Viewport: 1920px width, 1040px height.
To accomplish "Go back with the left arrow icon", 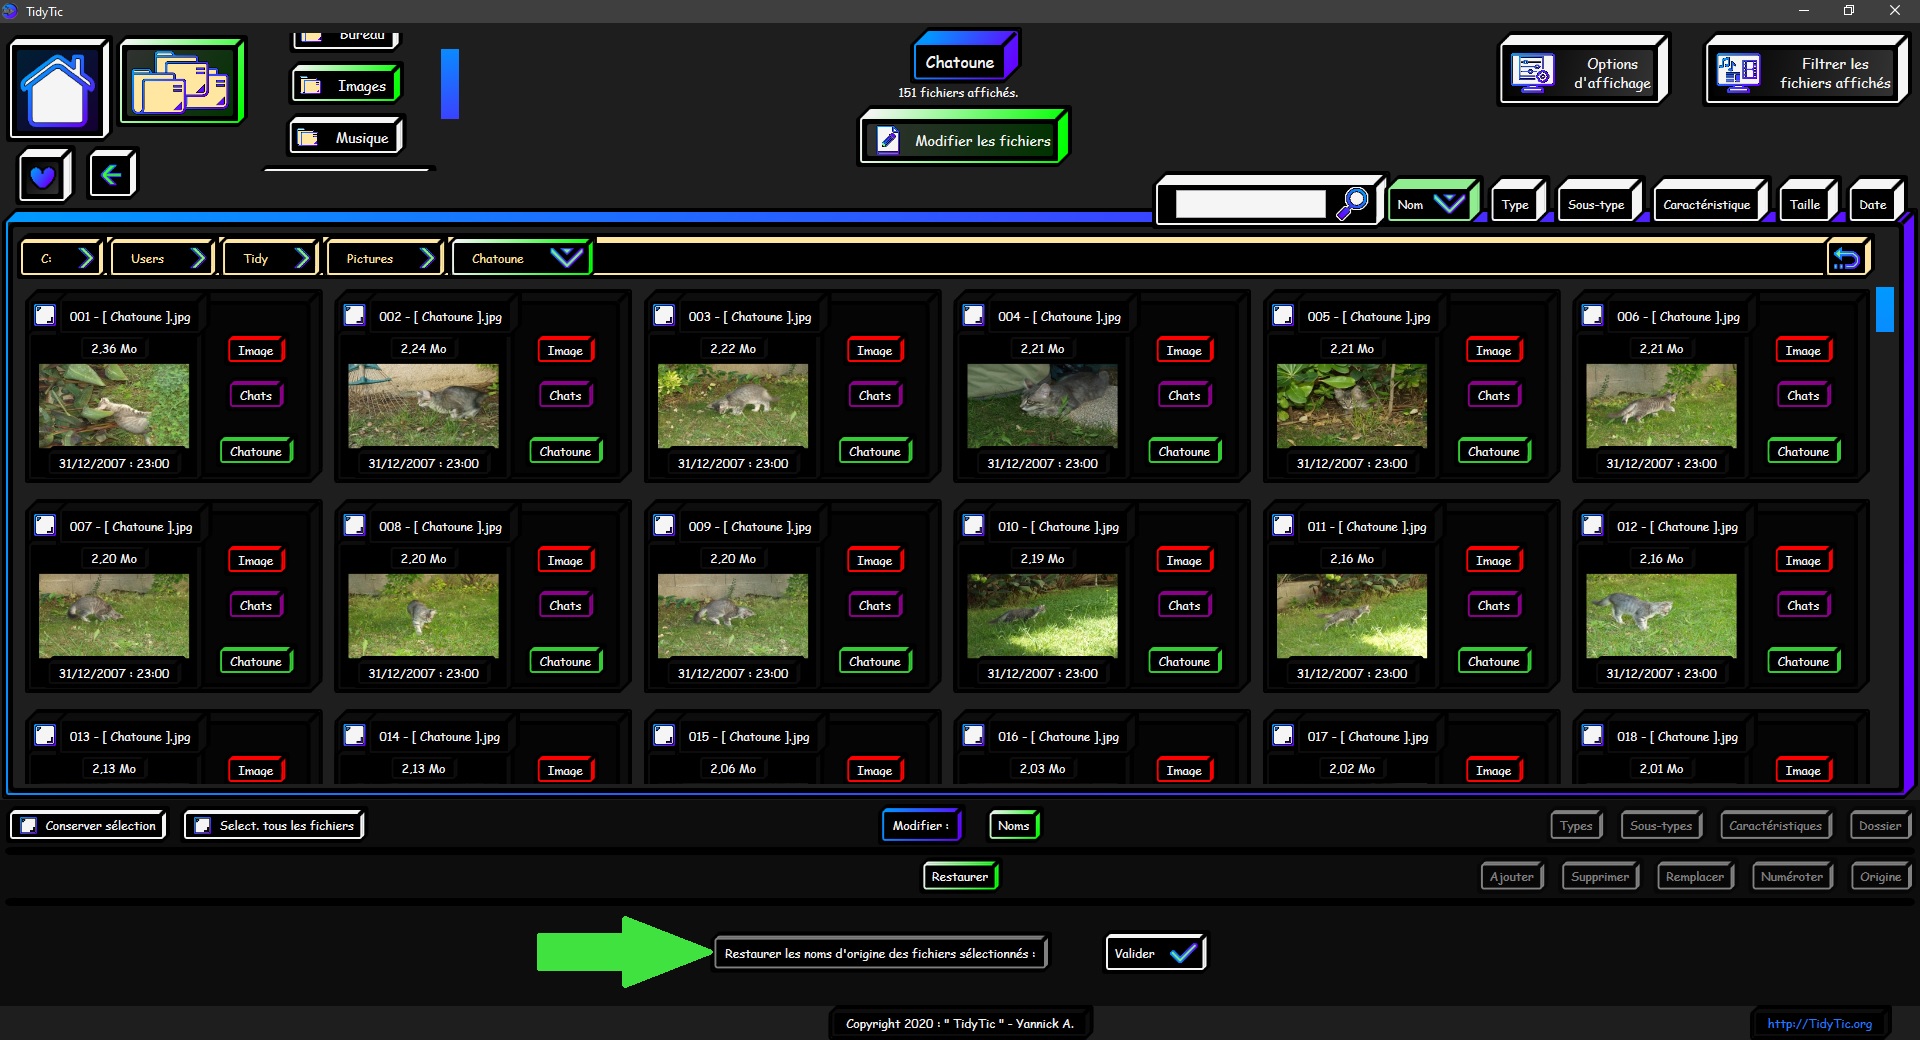I will 112,175.
